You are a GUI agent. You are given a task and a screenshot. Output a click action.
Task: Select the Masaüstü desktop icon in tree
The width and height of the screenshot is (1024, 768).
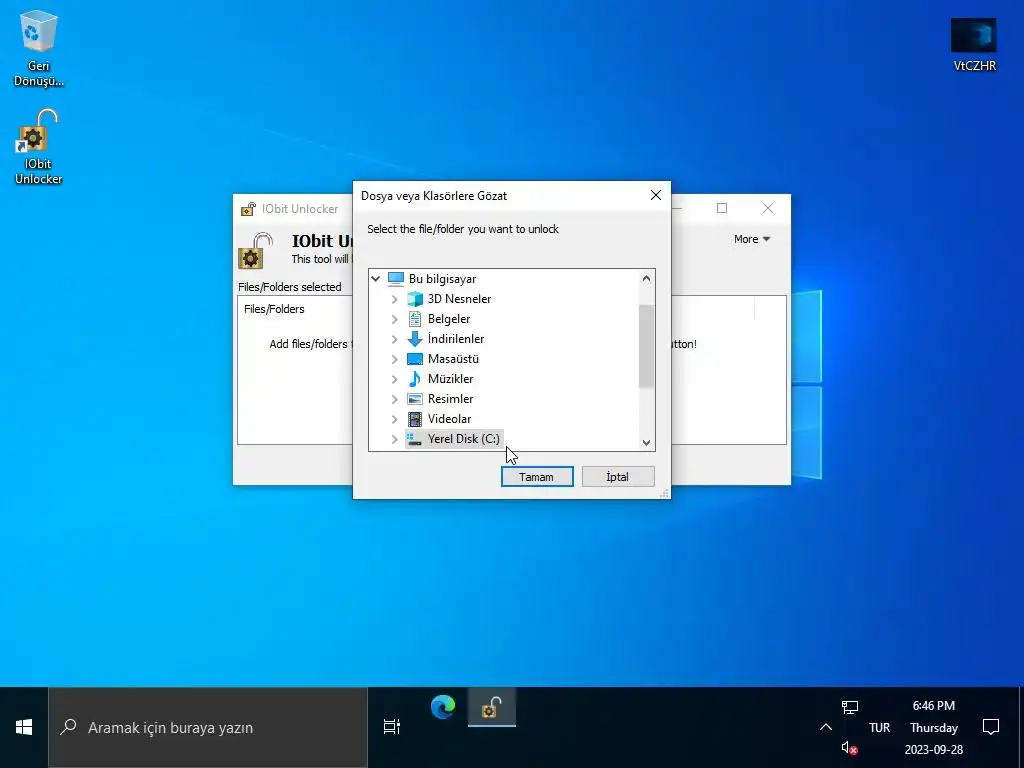coord(415,359)
